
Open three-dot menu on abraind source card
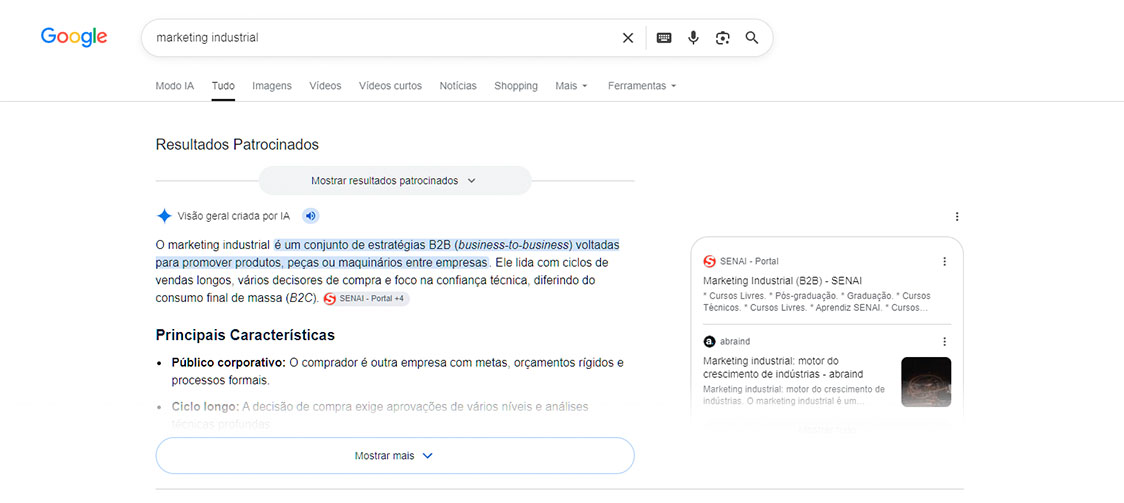coord(944,342)
